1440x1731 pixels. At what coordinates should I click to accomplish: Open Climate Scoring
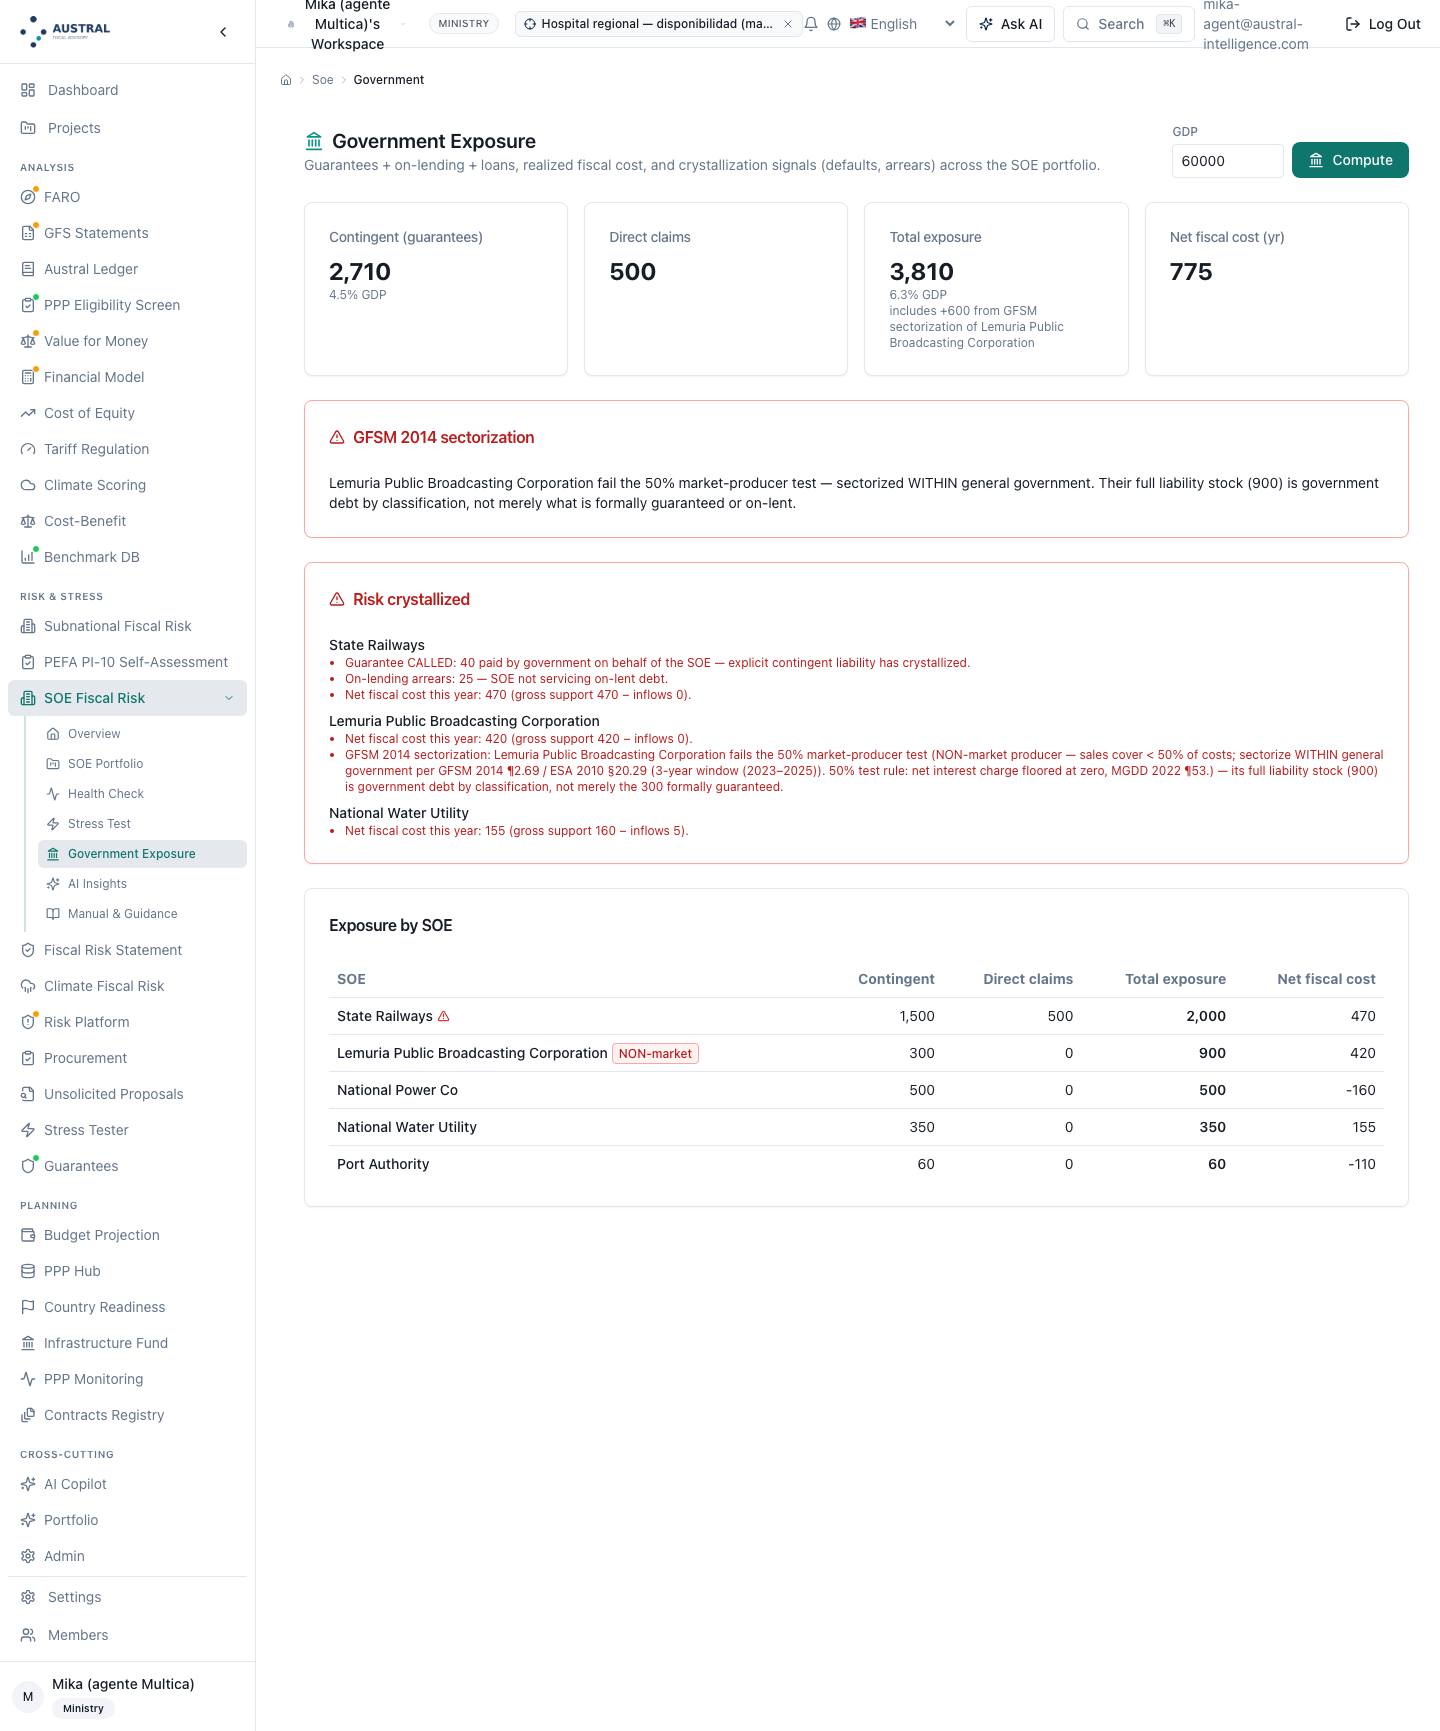(x=127, y=485)
